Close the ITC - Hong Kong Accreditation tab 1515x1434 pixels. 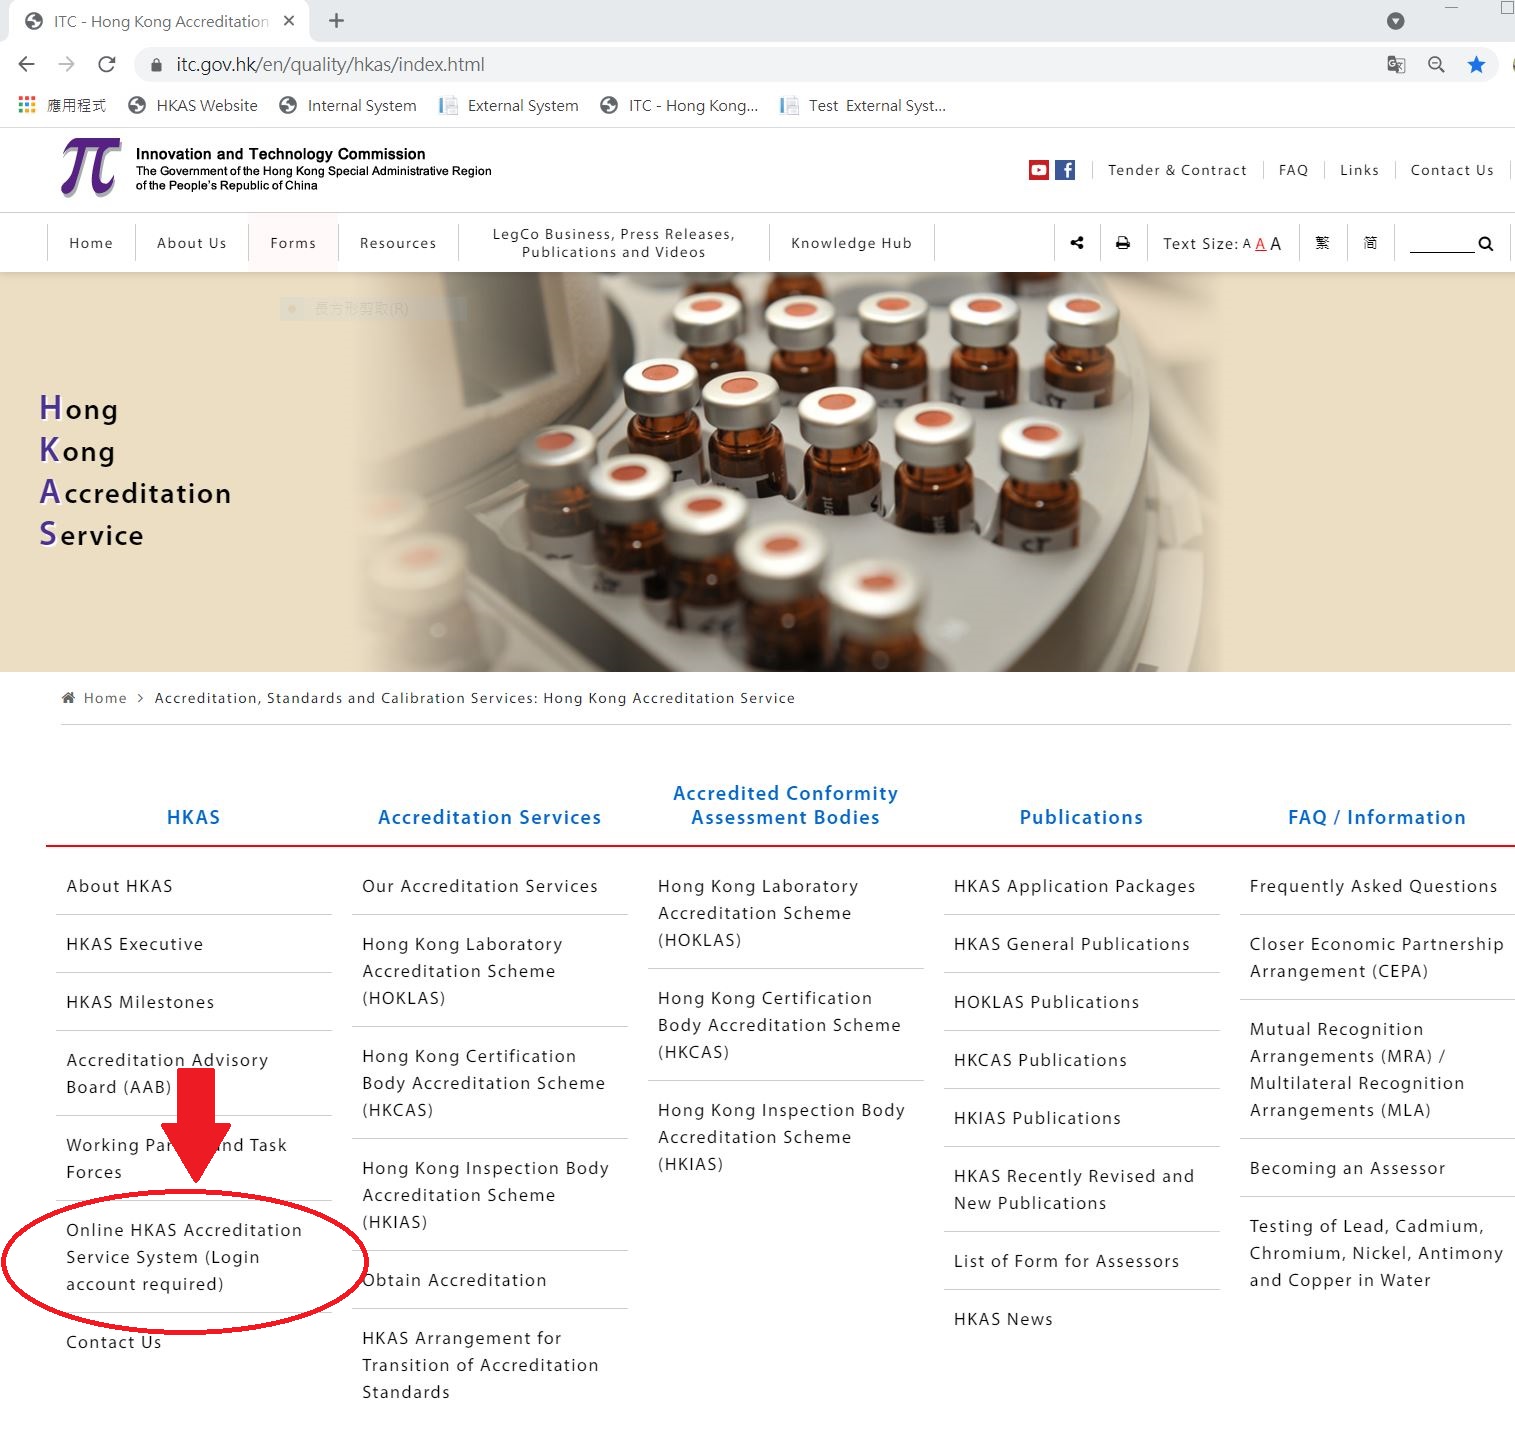point(289,21)
